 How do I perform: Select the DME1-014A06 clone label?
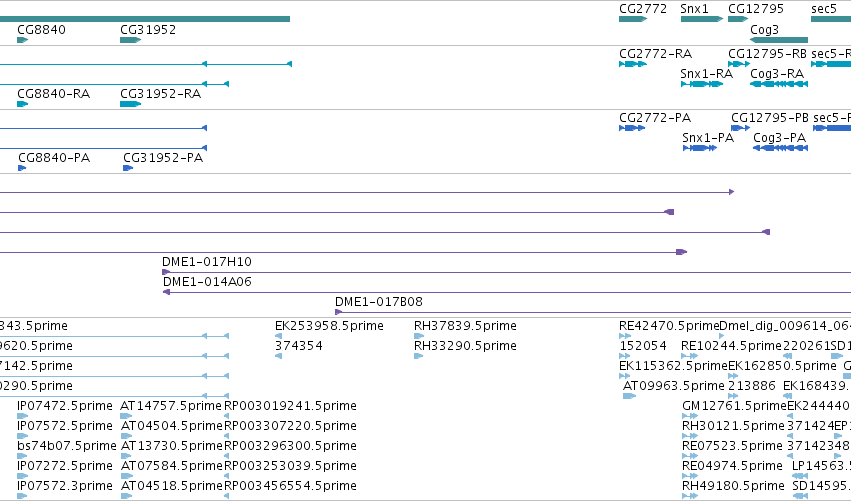click(x=207, y=282)
